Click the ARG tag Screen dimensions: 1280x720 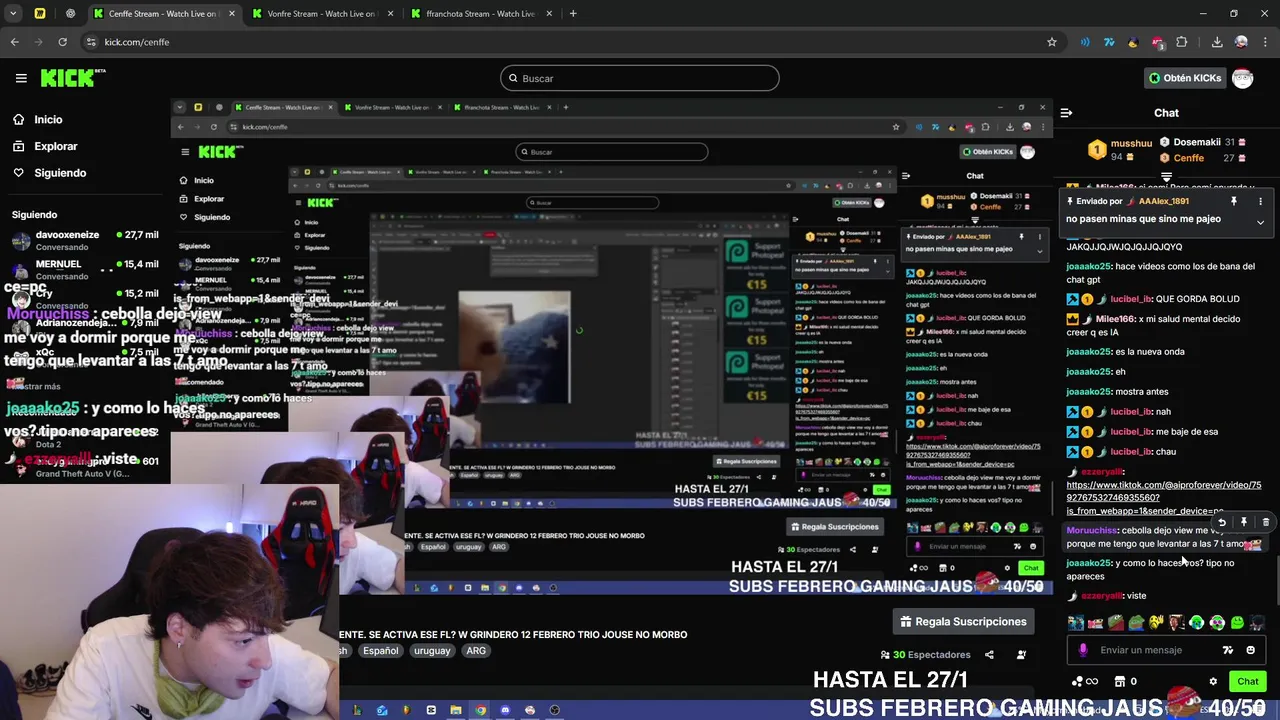(476, 650)
